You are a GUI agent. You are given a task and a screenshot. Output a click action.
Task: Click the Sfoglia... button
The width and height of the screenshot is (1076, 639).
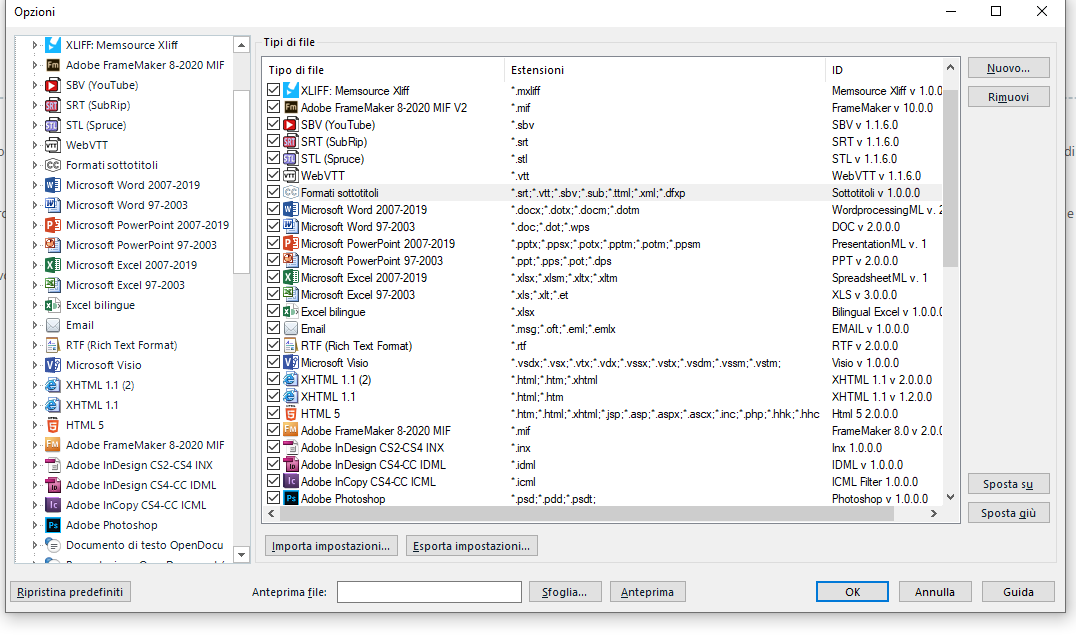[x=565, y=592]
